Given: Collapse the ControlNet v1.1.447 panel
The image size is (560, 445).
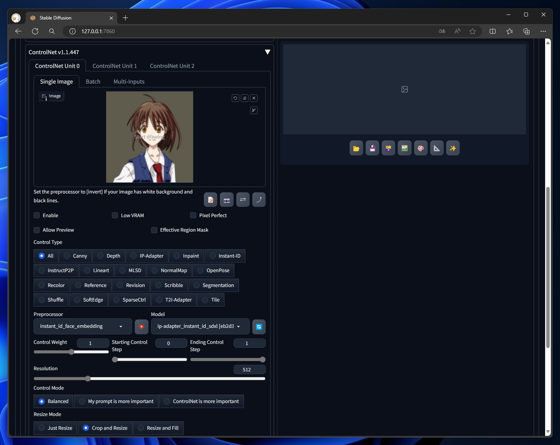Looking at the screenshot, I should 267,52.
